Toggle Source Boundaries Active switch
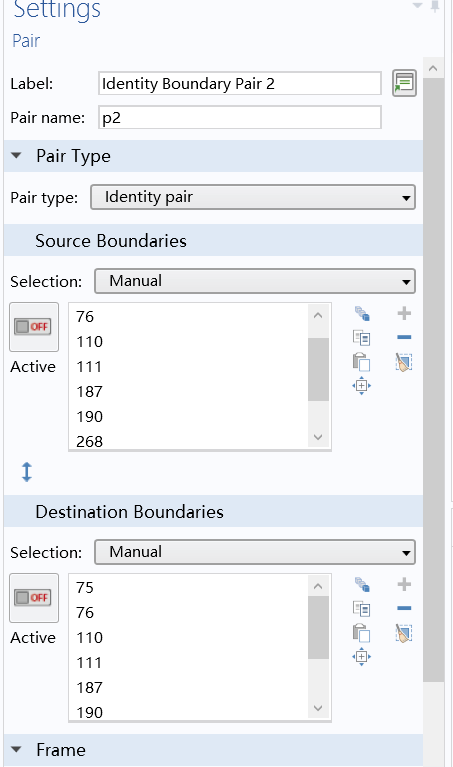The width and height of the screenshot is (453, 767). 34,327
